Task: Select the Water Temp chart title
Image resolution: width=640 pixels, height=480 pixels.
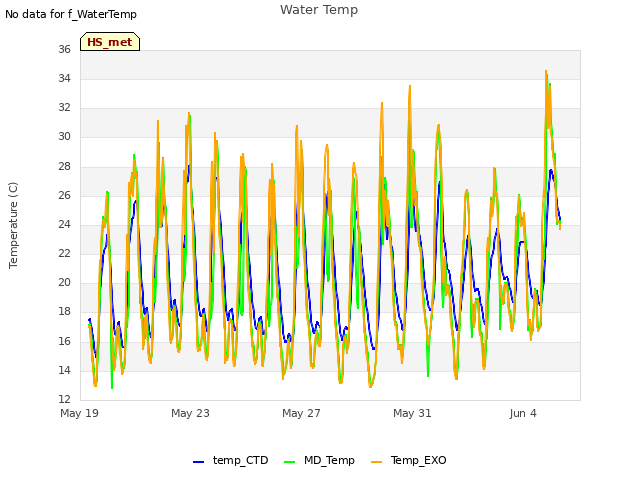Action: (319, 10)
